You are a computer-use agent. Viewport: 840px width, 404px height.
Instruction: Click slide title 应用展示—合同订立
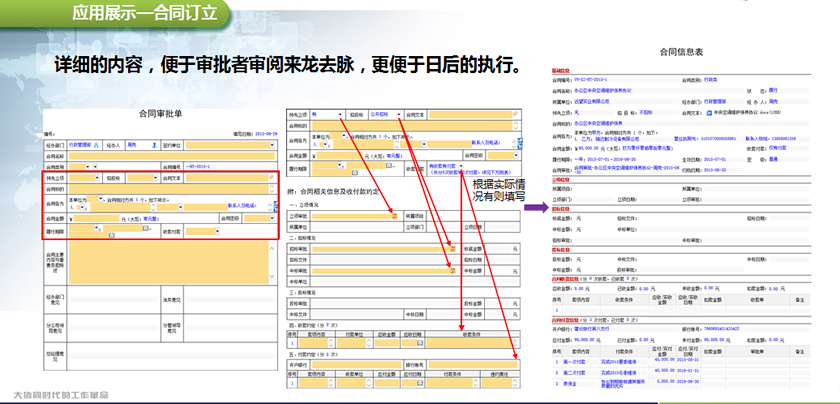tap(145, 12)
